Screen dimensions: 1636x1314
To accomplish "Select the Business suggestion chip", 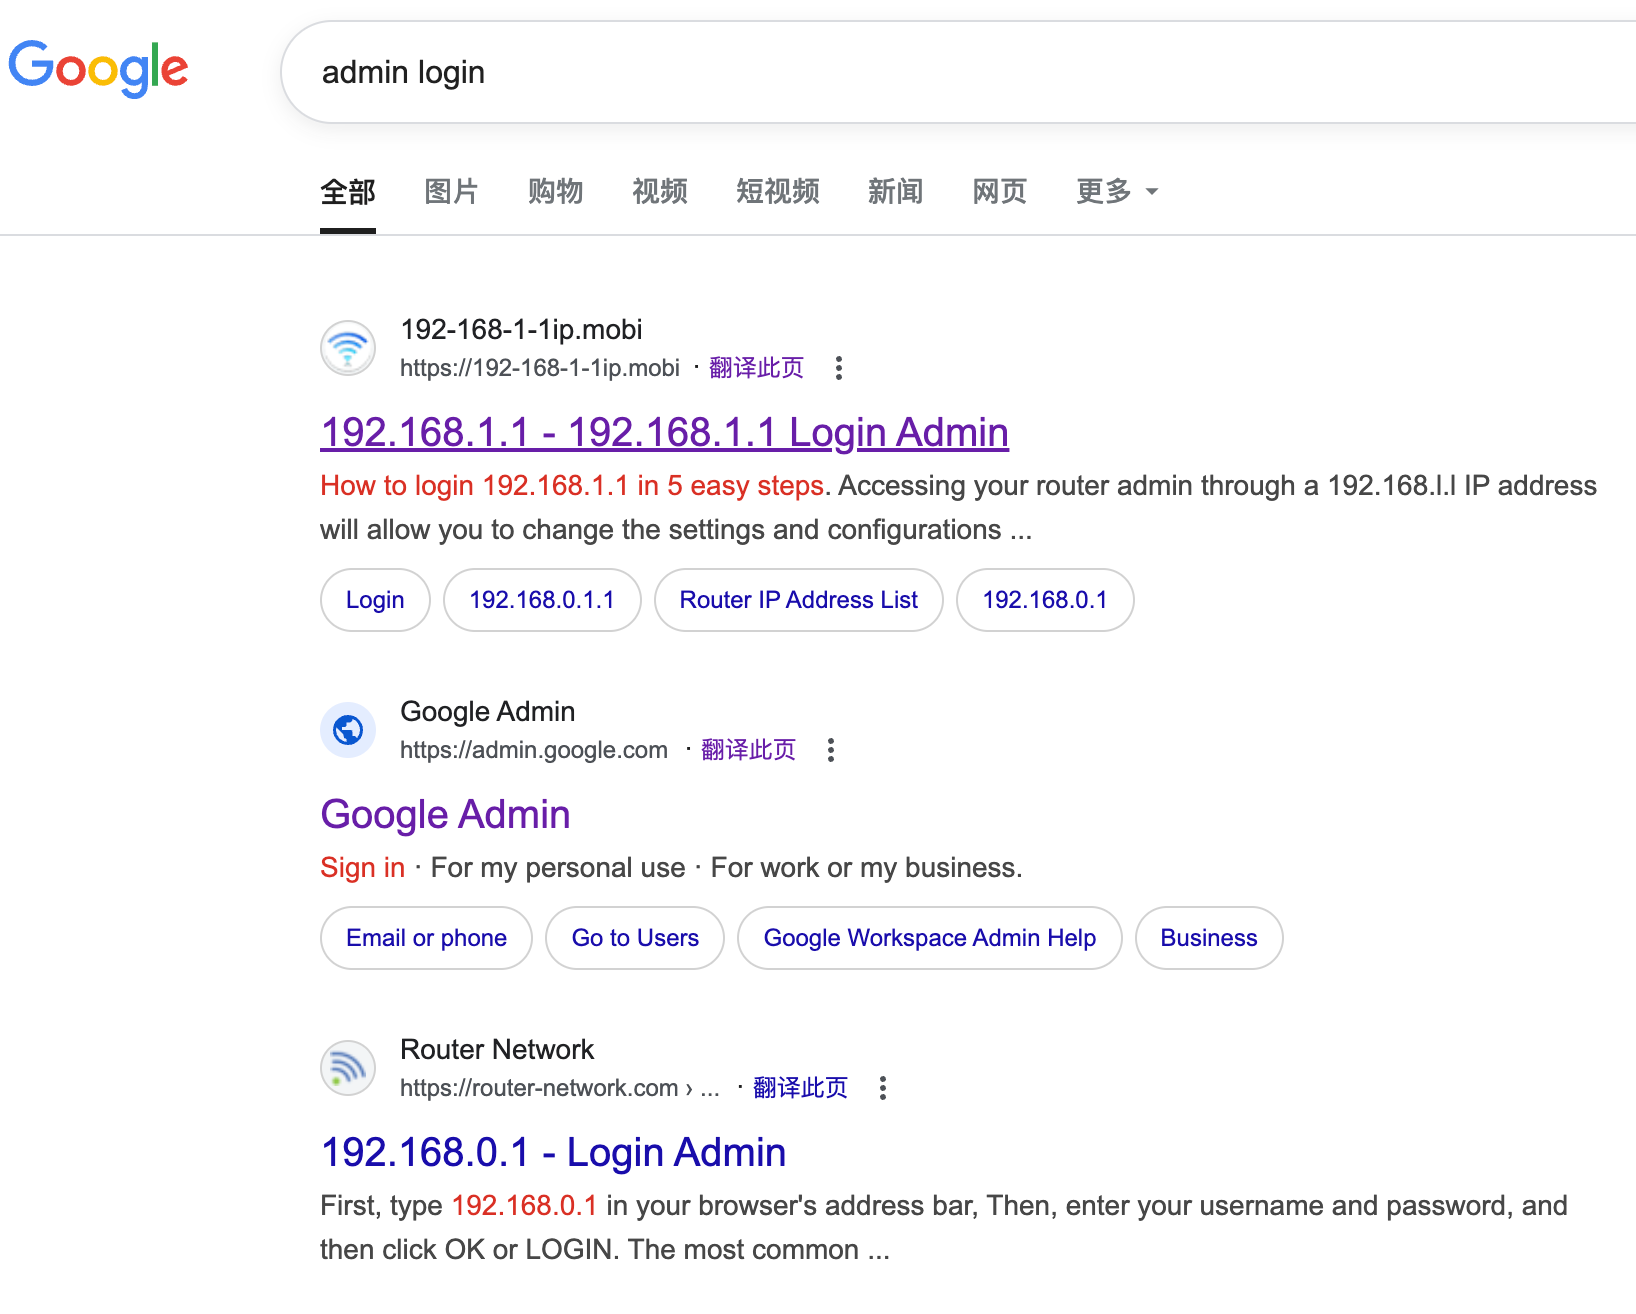I will [x=1208, y=938].
